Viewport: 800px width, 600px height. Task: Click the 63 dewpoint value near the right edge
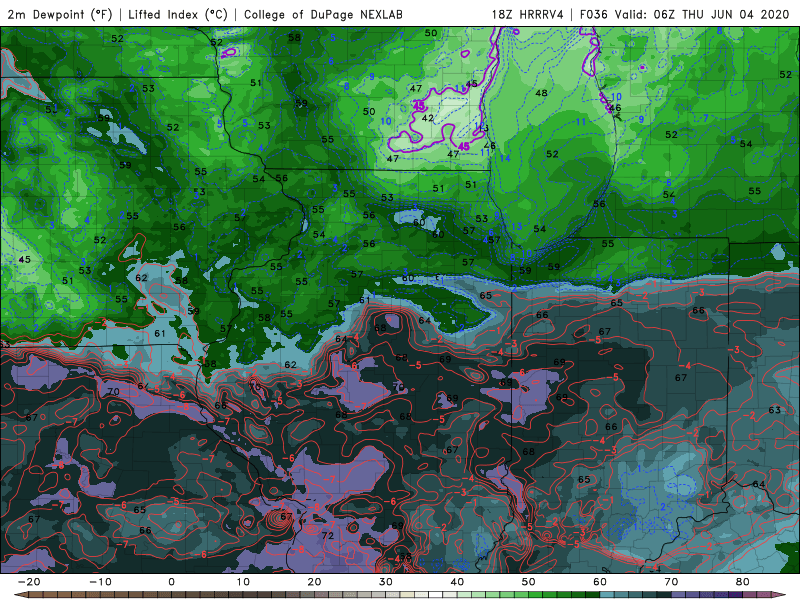pyautogui.click(x=774, y=410)
